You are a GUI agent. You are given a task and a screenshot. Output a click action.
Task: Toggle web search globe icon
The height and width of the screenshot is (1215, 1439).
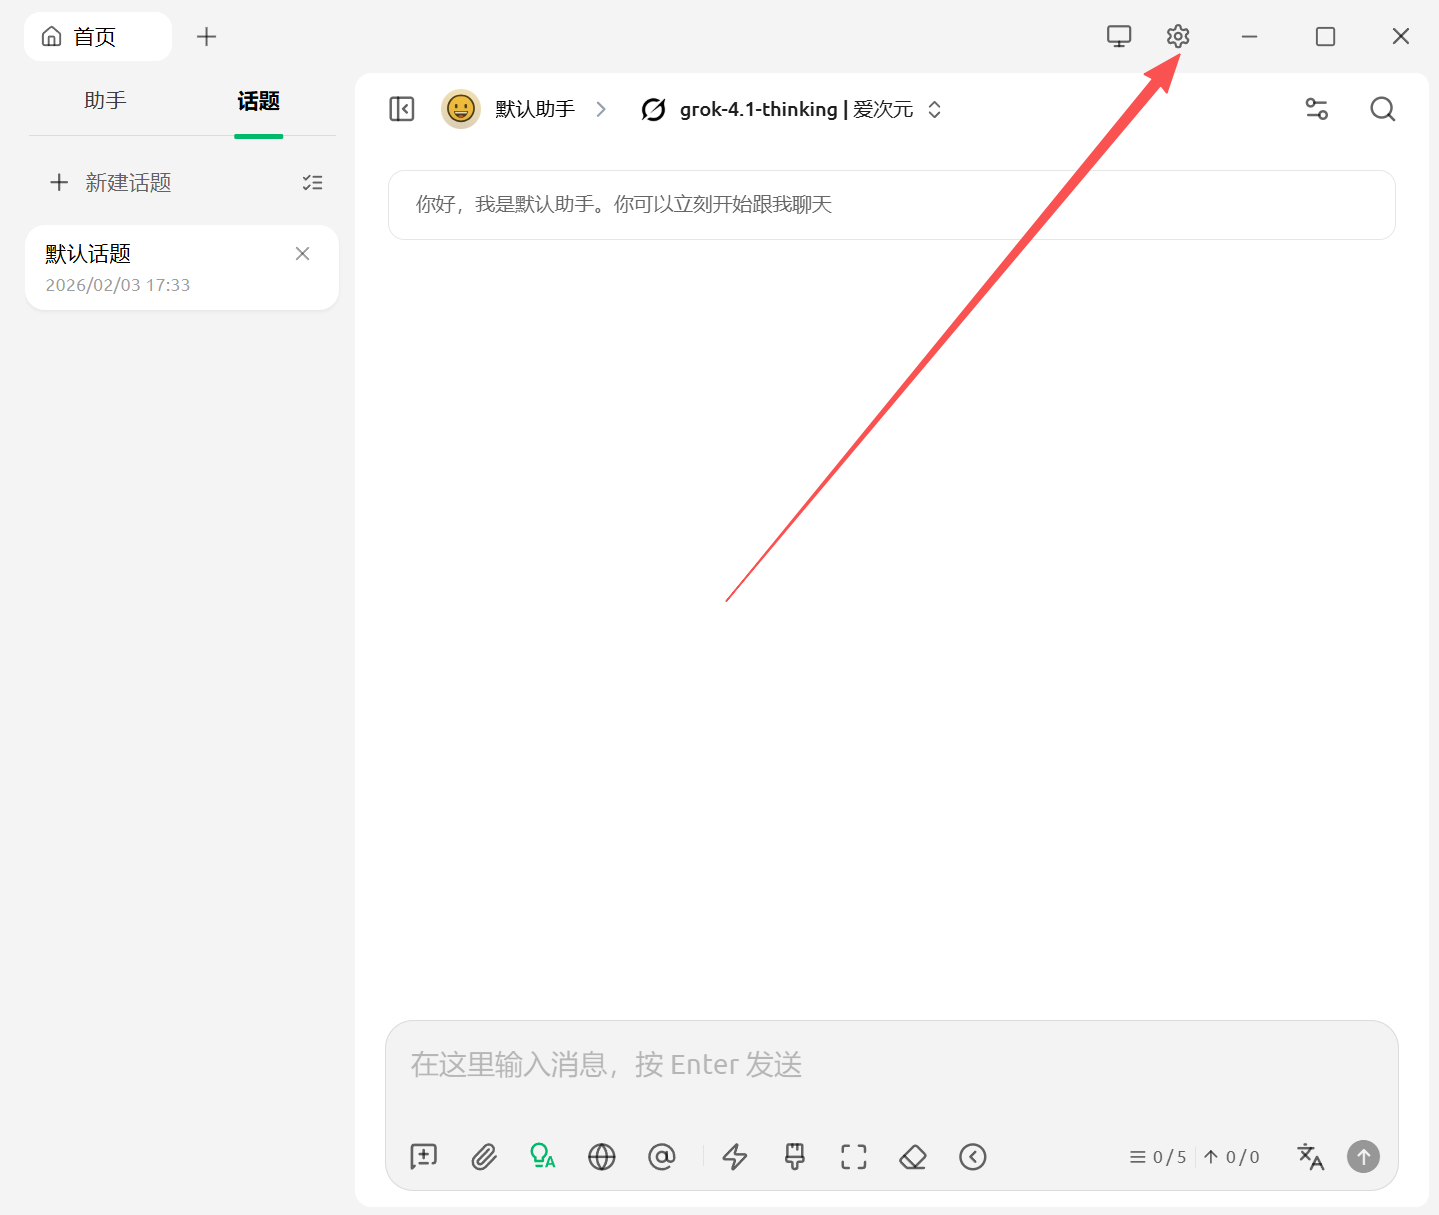point(602,1157)
